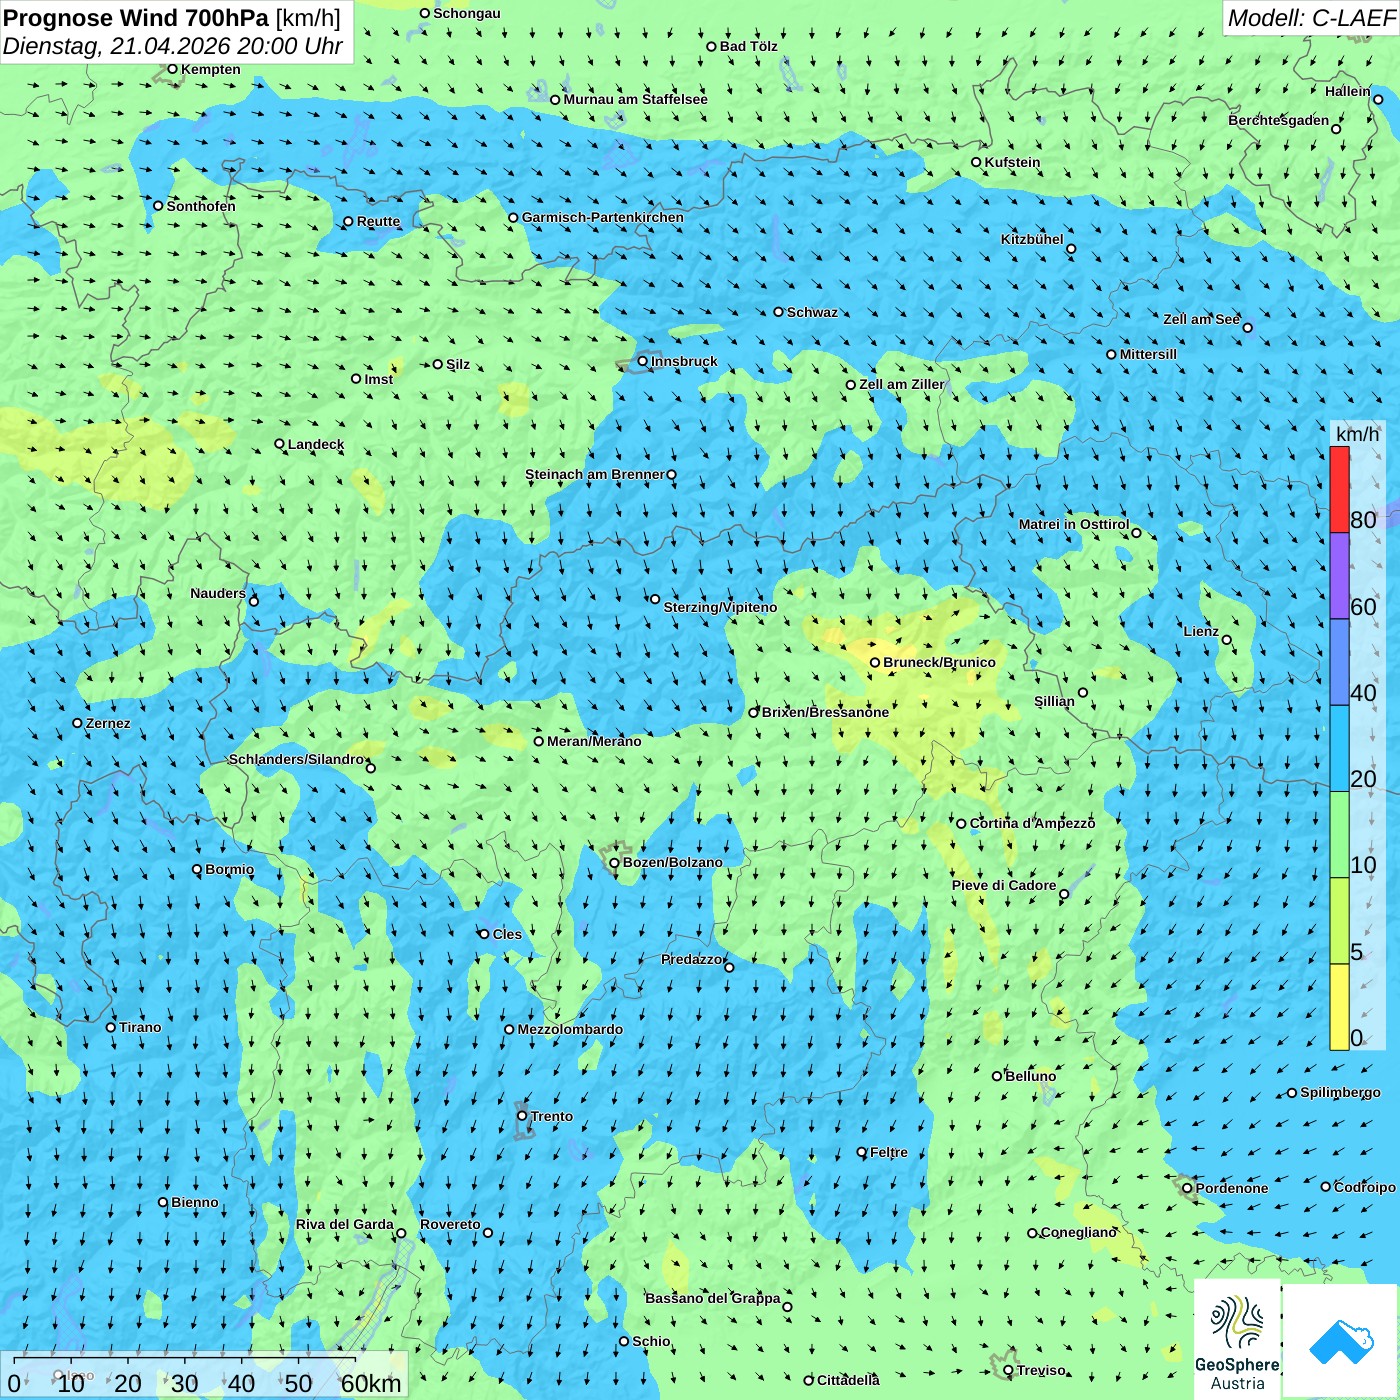Click the yellow 0 km/h legend color

(x=1339, y=1007)
